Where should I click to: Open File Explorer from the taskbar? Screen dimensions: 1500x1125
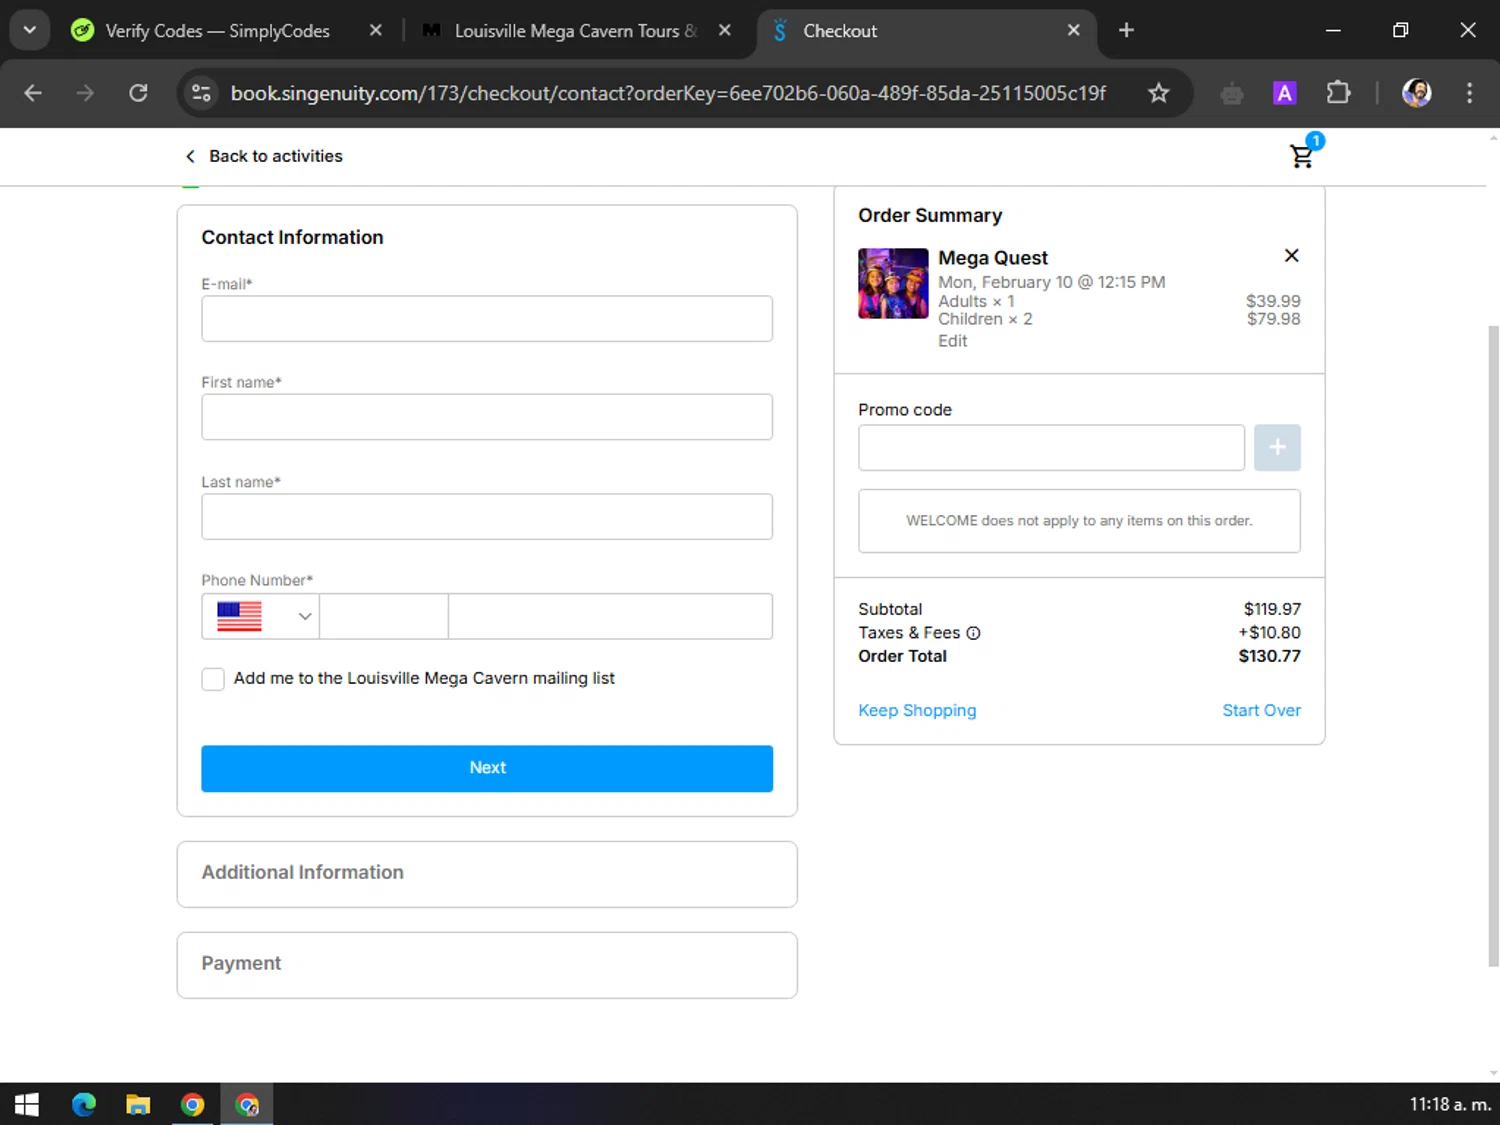coord(138,1104)
